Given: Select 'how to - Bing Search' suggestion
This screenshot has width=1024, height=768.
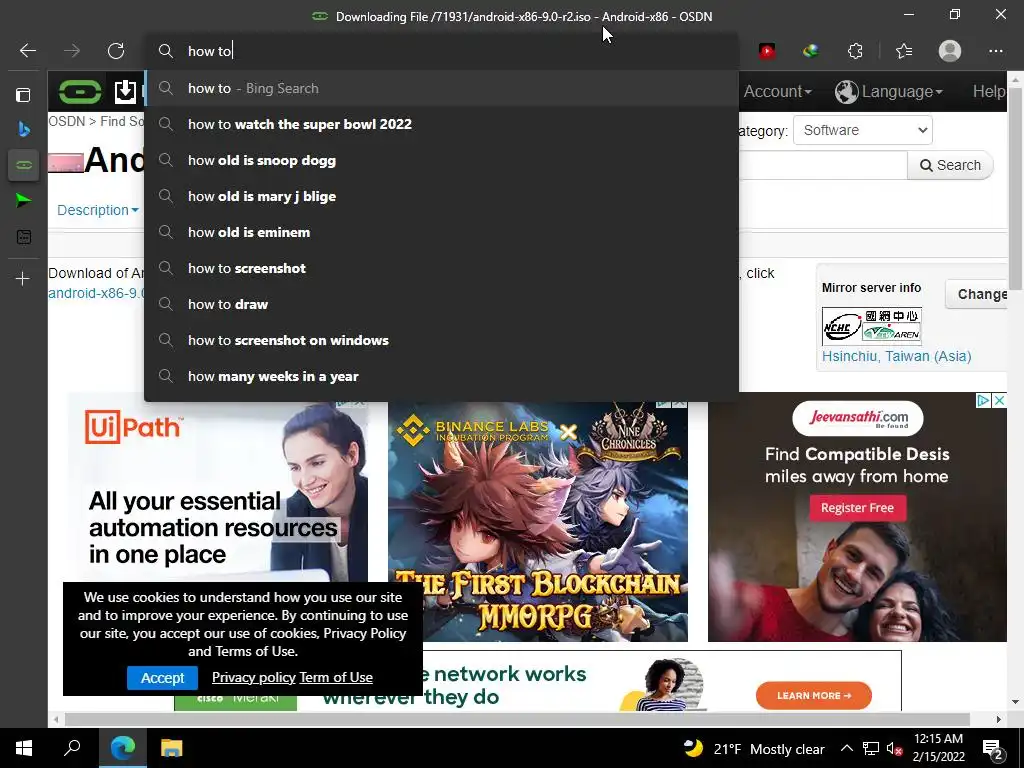Looking at the screenshot, I should click(x=441, y=88).
